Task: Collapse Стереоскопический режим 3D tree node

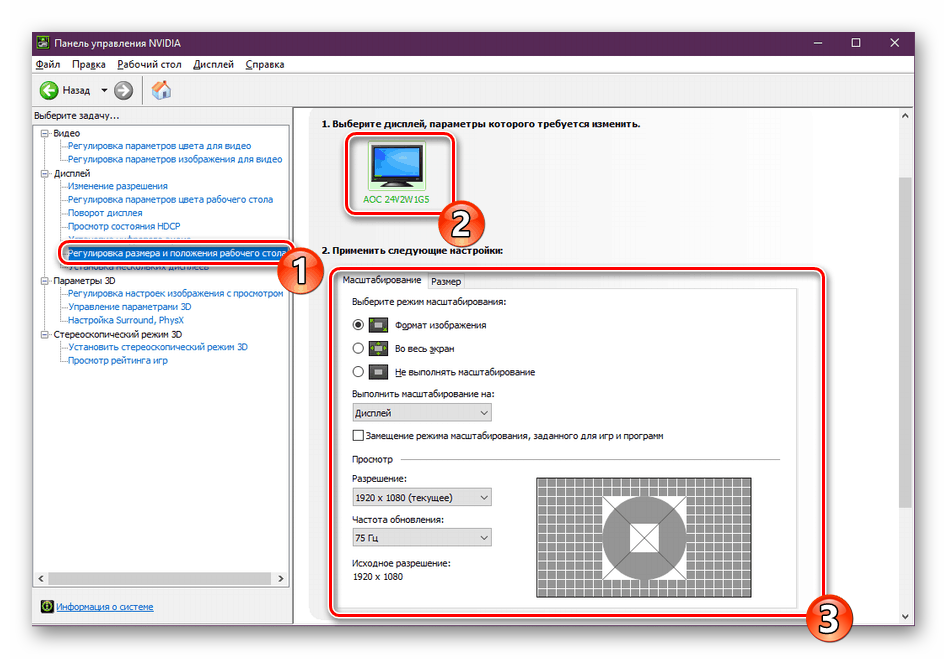Action: tap(45, 335)
